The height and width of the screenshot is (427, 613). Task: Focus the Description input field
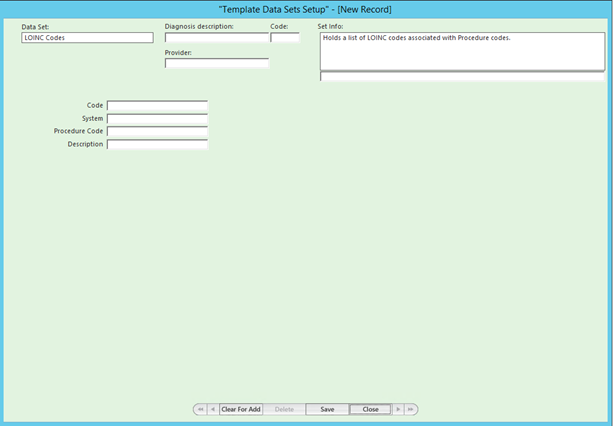[x=158, y=144]
